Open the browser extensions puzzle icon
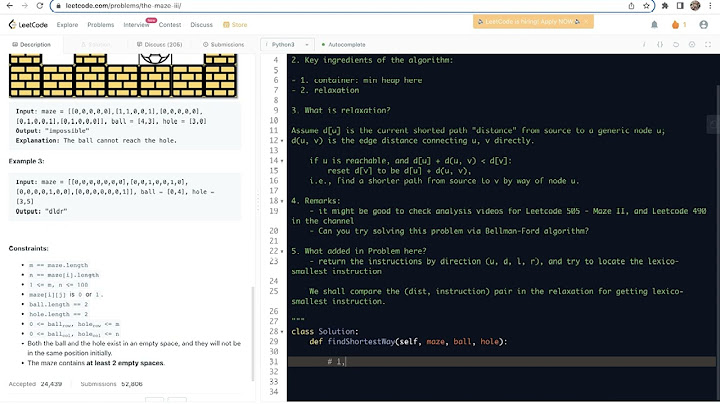Viewport: 720px width, 404px height. [665, 6]
